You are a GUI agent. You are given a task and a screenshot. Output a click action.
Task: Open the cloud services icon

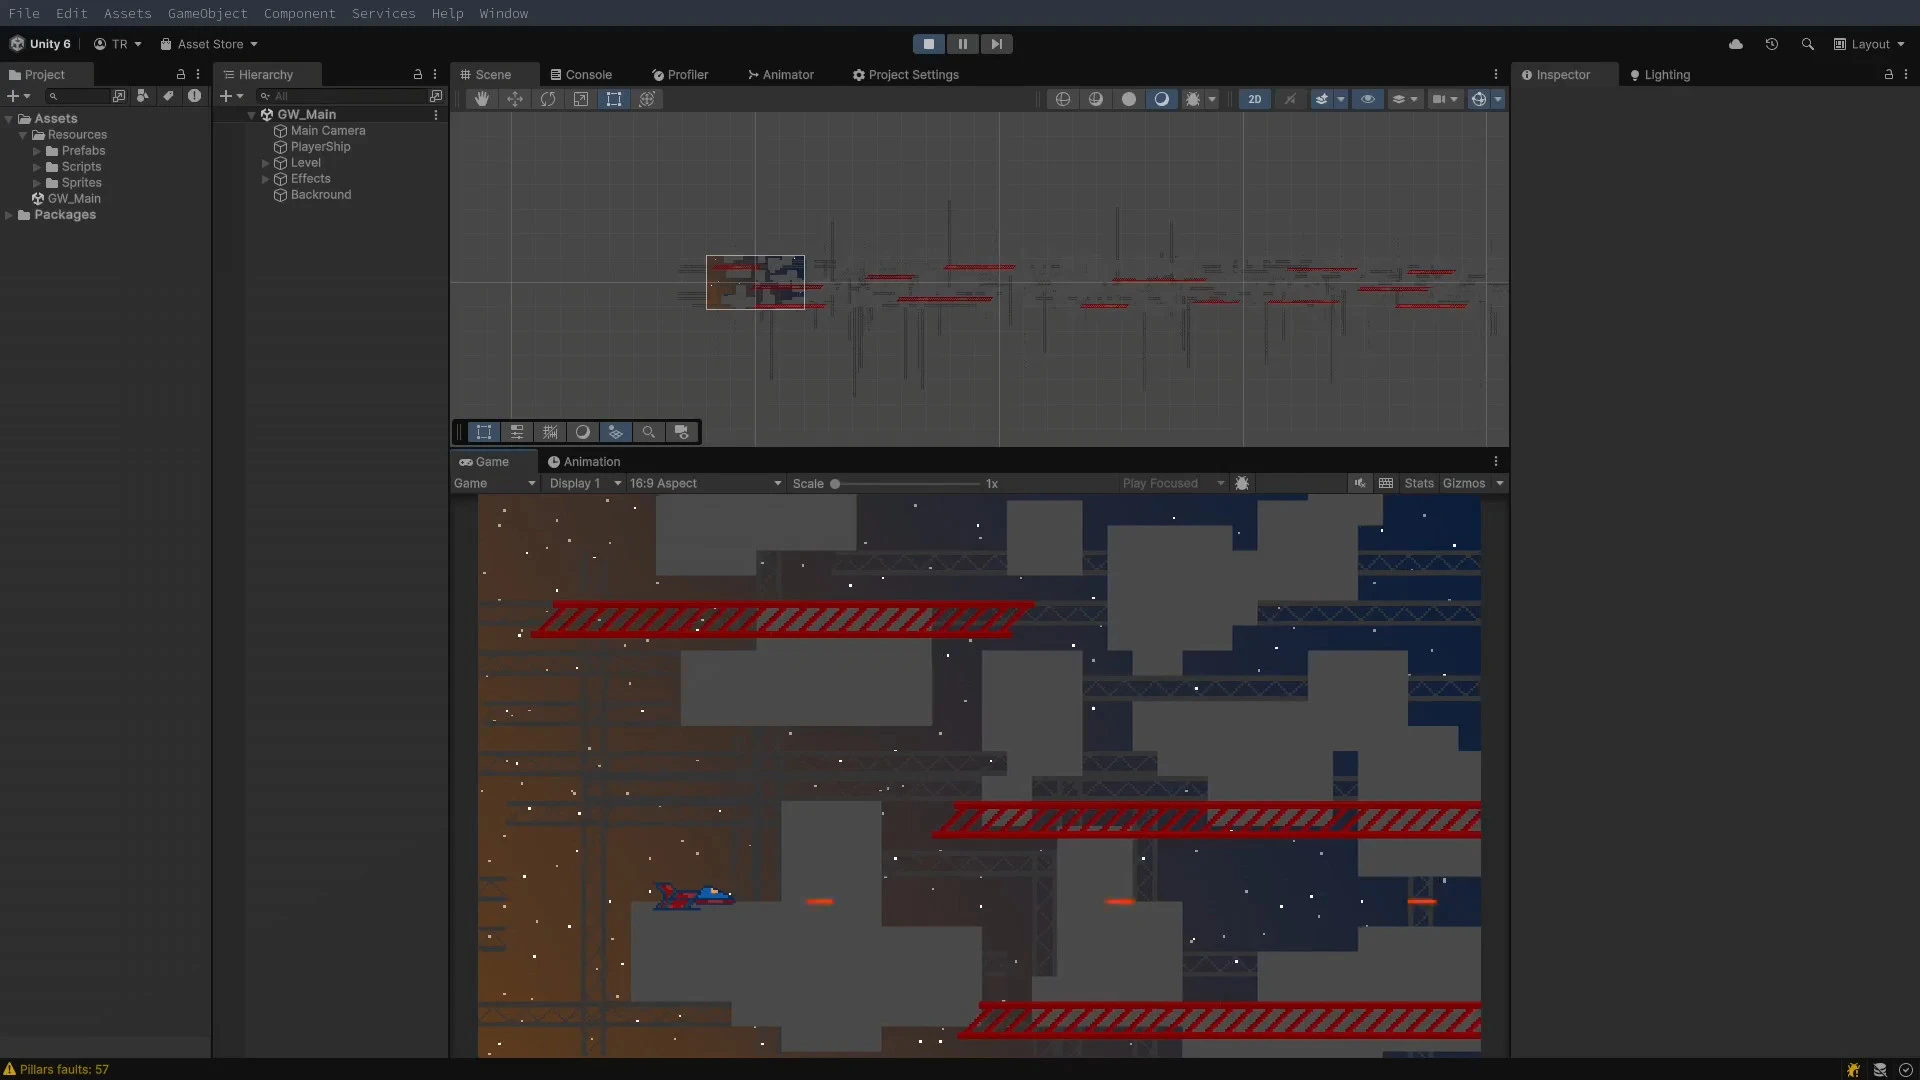click(x=1737, y=44)
